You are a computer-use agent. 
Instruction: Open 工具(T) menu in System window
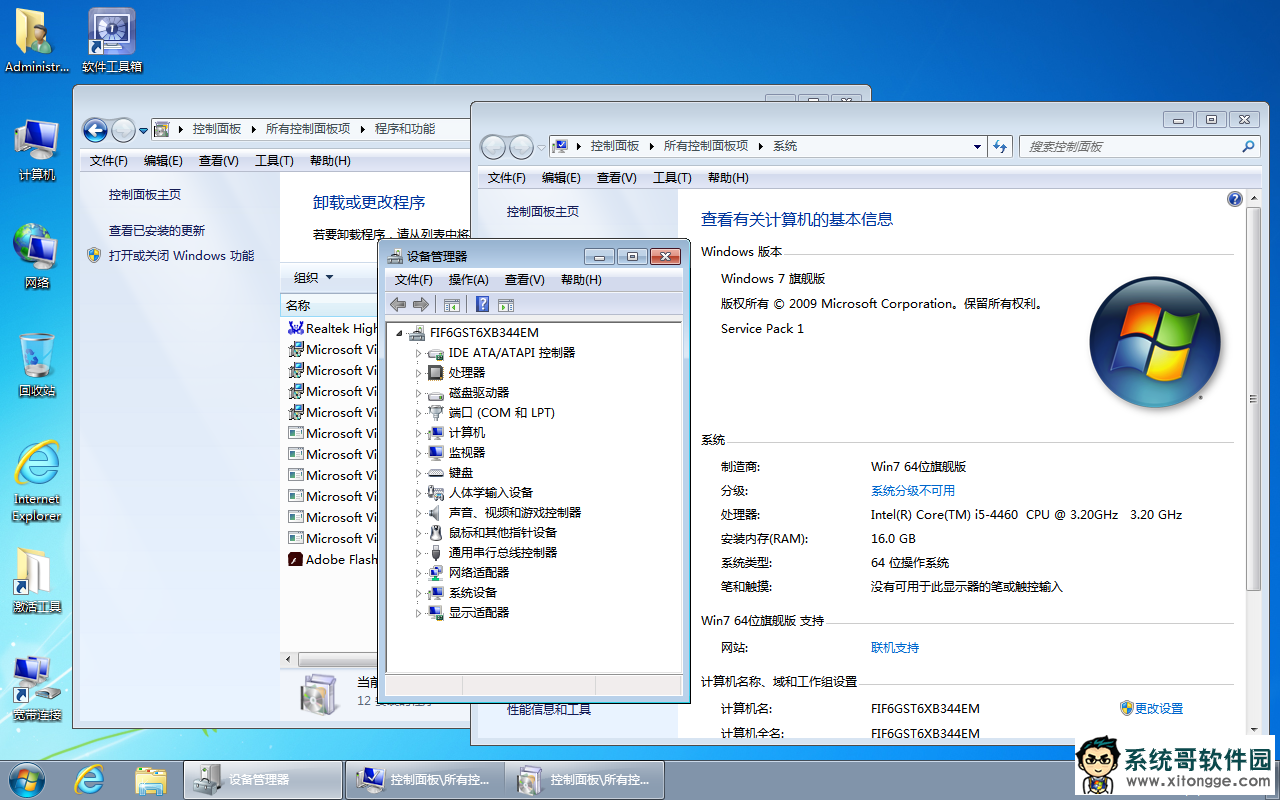672,178
